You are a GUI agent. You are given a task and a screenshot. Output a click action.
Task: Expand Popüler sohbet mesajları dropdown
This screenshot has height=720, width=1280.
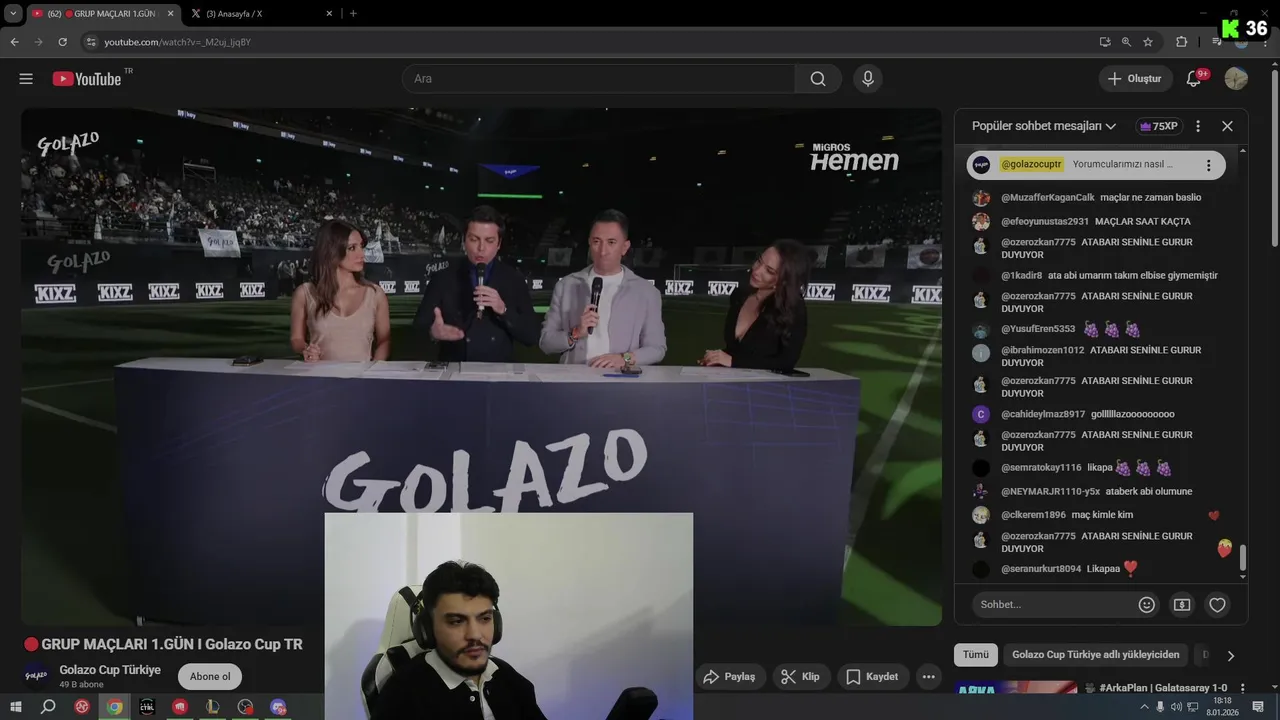click(1044, 126)
